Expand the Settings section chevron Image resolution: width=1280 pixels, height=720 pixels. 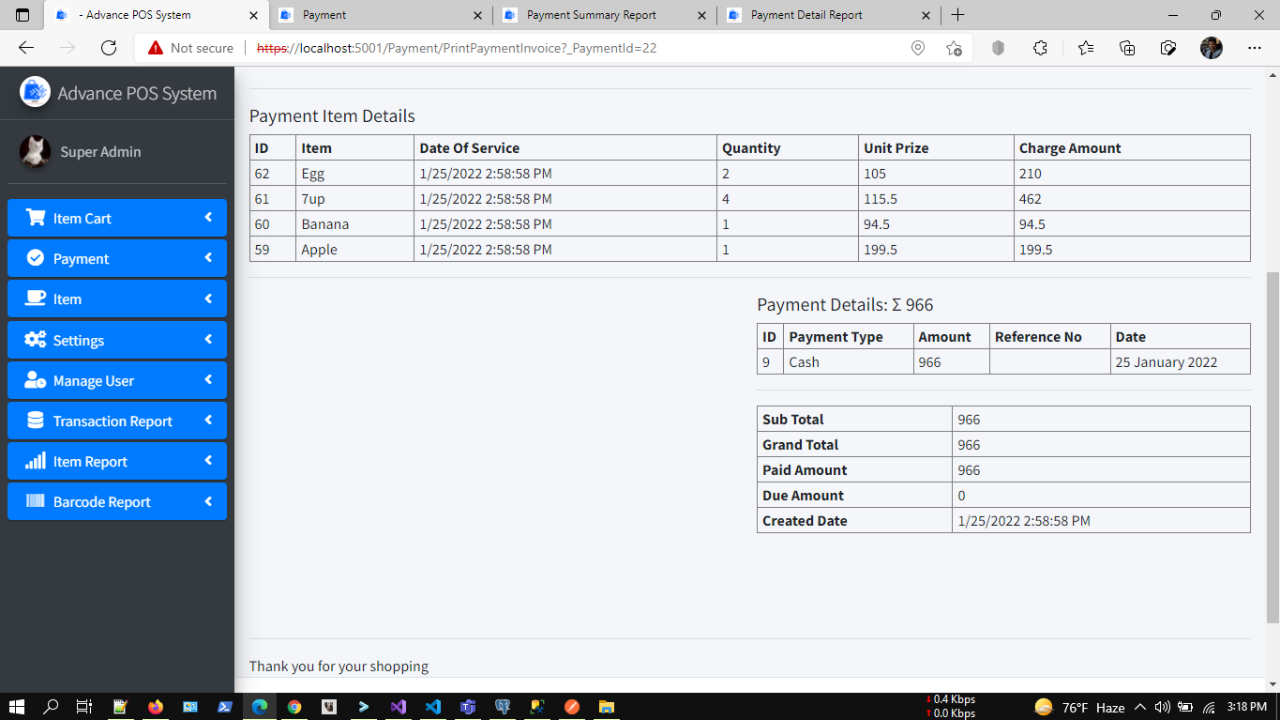tap(208, 339)
